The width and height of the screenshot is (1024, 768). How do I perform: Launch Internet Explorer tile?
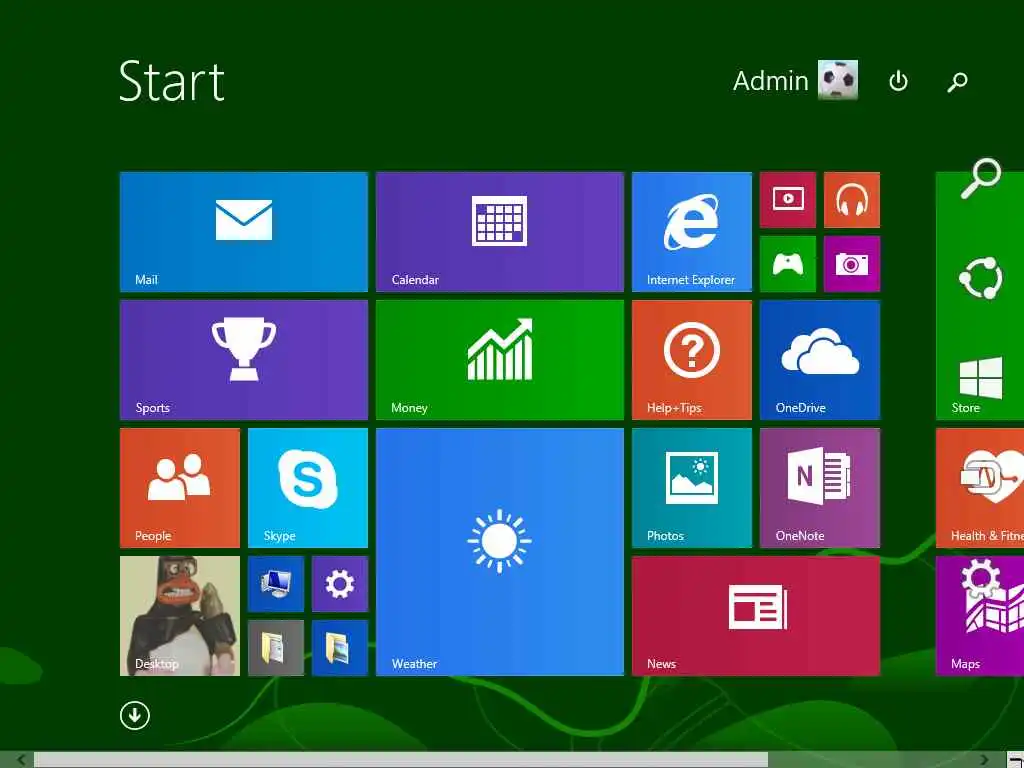pyautogui.click(x=692, y=232)
